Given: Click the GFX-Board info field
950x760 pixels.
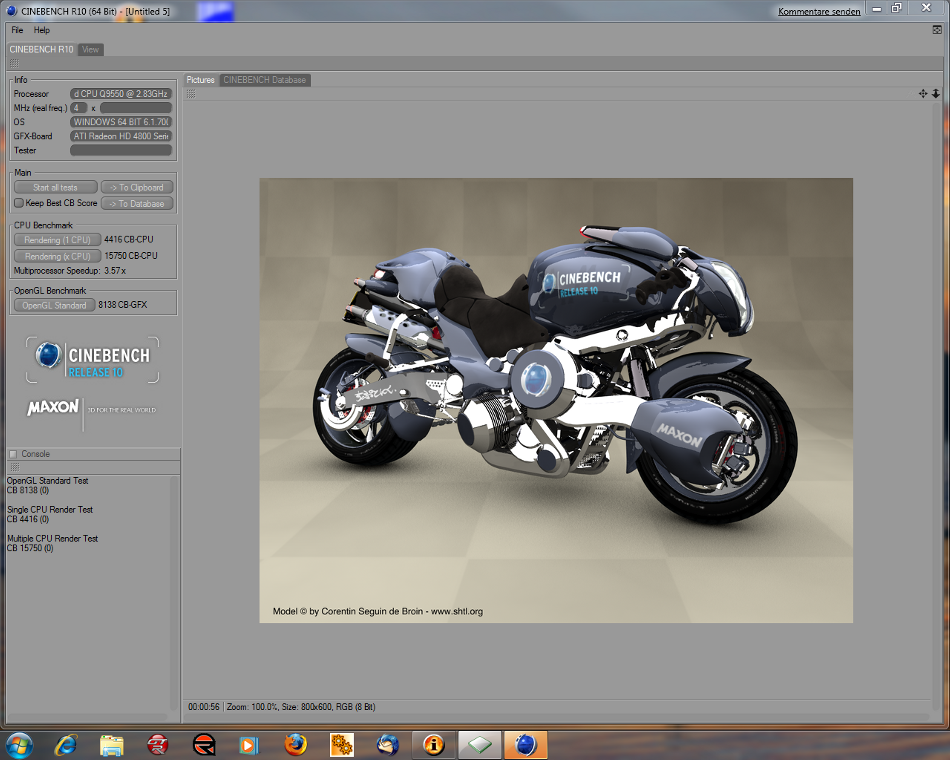Looking at the screenshot, I should point(121,136).
